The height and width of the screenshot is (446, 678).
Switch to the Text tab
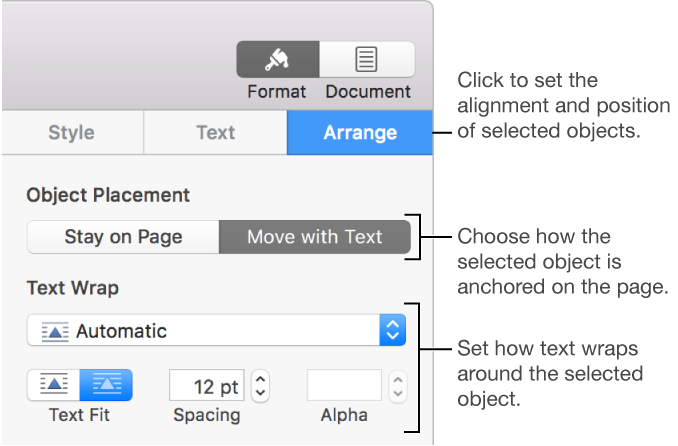point(215,132)
